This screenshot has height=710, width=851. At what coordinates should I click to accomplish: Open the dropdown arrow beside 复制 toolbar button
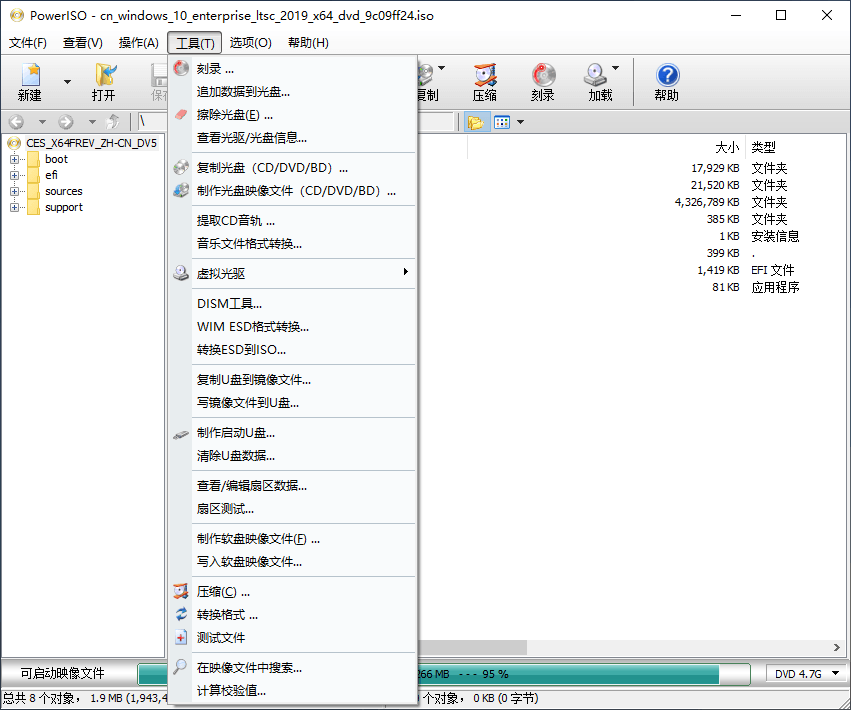441,68
